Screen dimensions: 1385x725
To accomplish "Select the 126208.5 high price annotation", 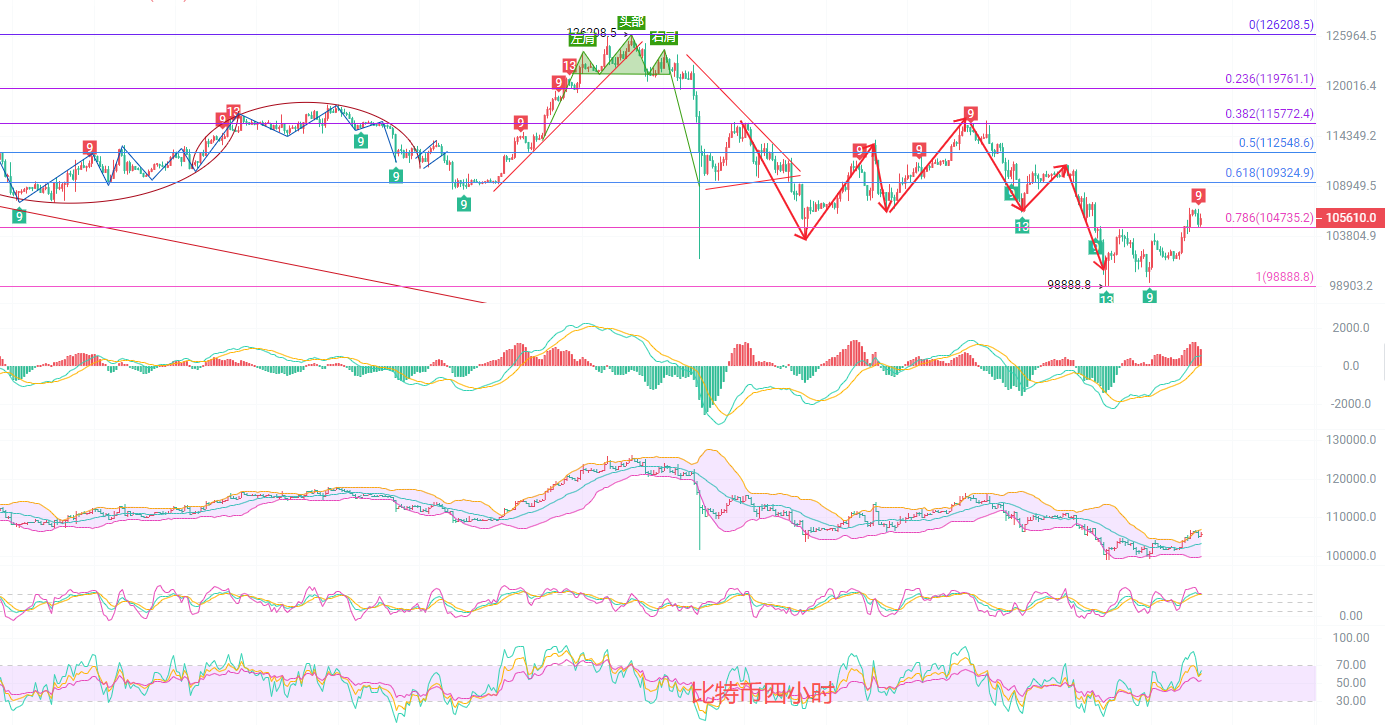I will point(591,32).
